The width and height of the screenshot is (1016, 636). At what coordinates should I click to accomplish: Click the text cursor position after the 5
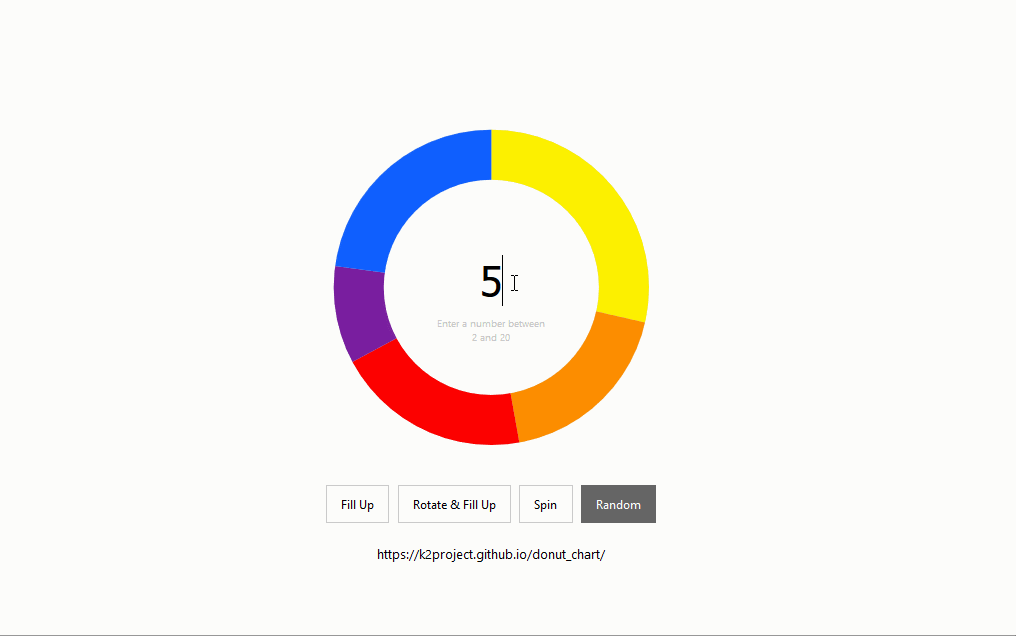click(x=500, y=283)
